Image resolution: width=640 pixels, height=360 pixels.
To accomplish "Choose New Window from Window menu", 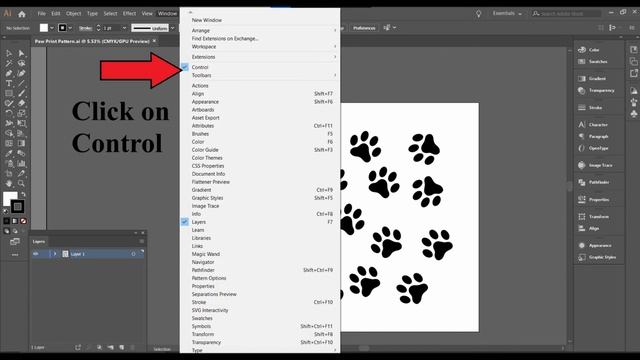I will coord(207,20).
